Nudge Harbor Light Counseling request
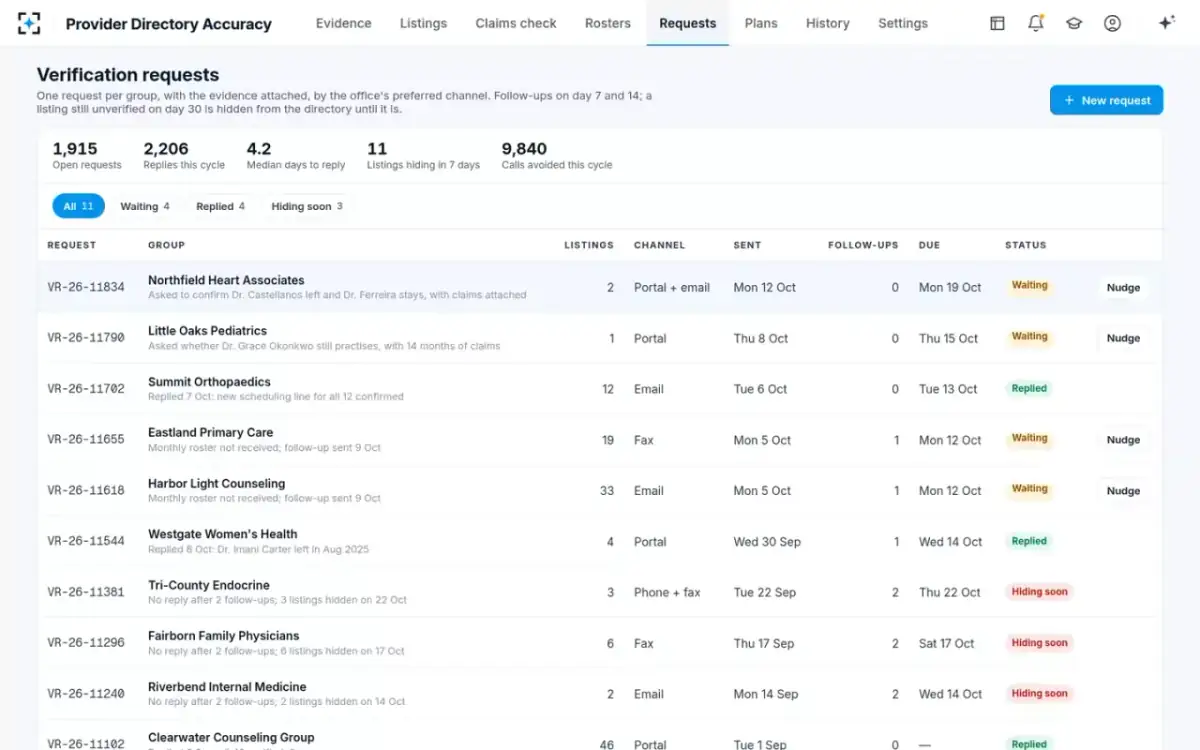Image resolution: width=1200 pixels, height=750 pixels. (x=1123, y=491)
